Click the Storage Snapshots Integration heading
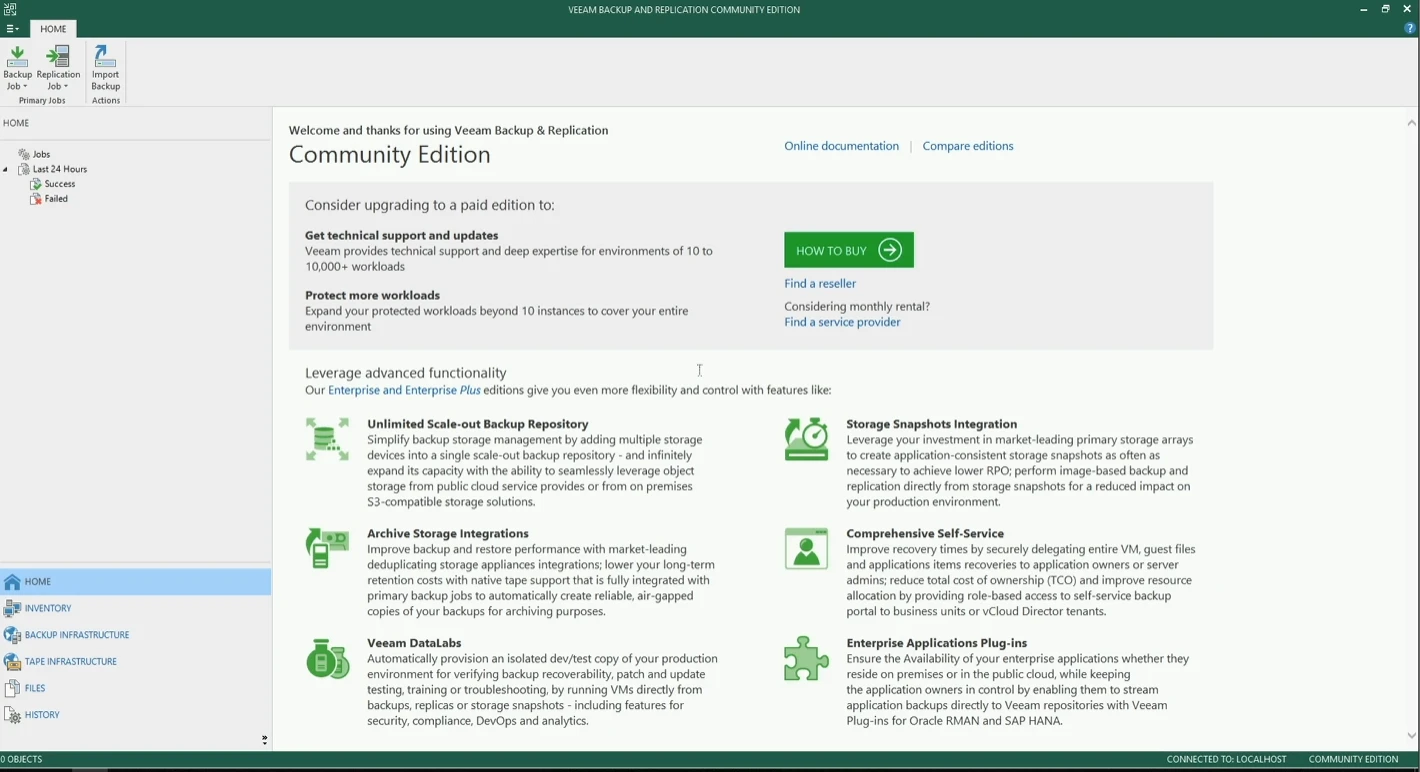1420x772 pixels. click(x=931, y=424)
